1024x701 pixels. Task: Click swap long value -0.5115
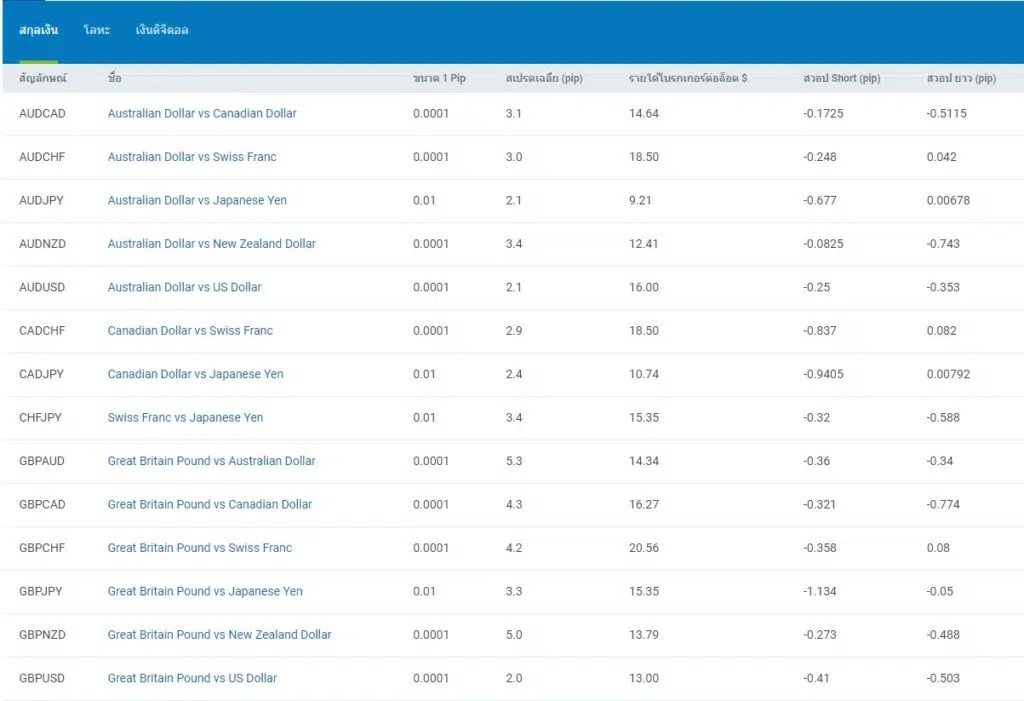pos(946,113)
